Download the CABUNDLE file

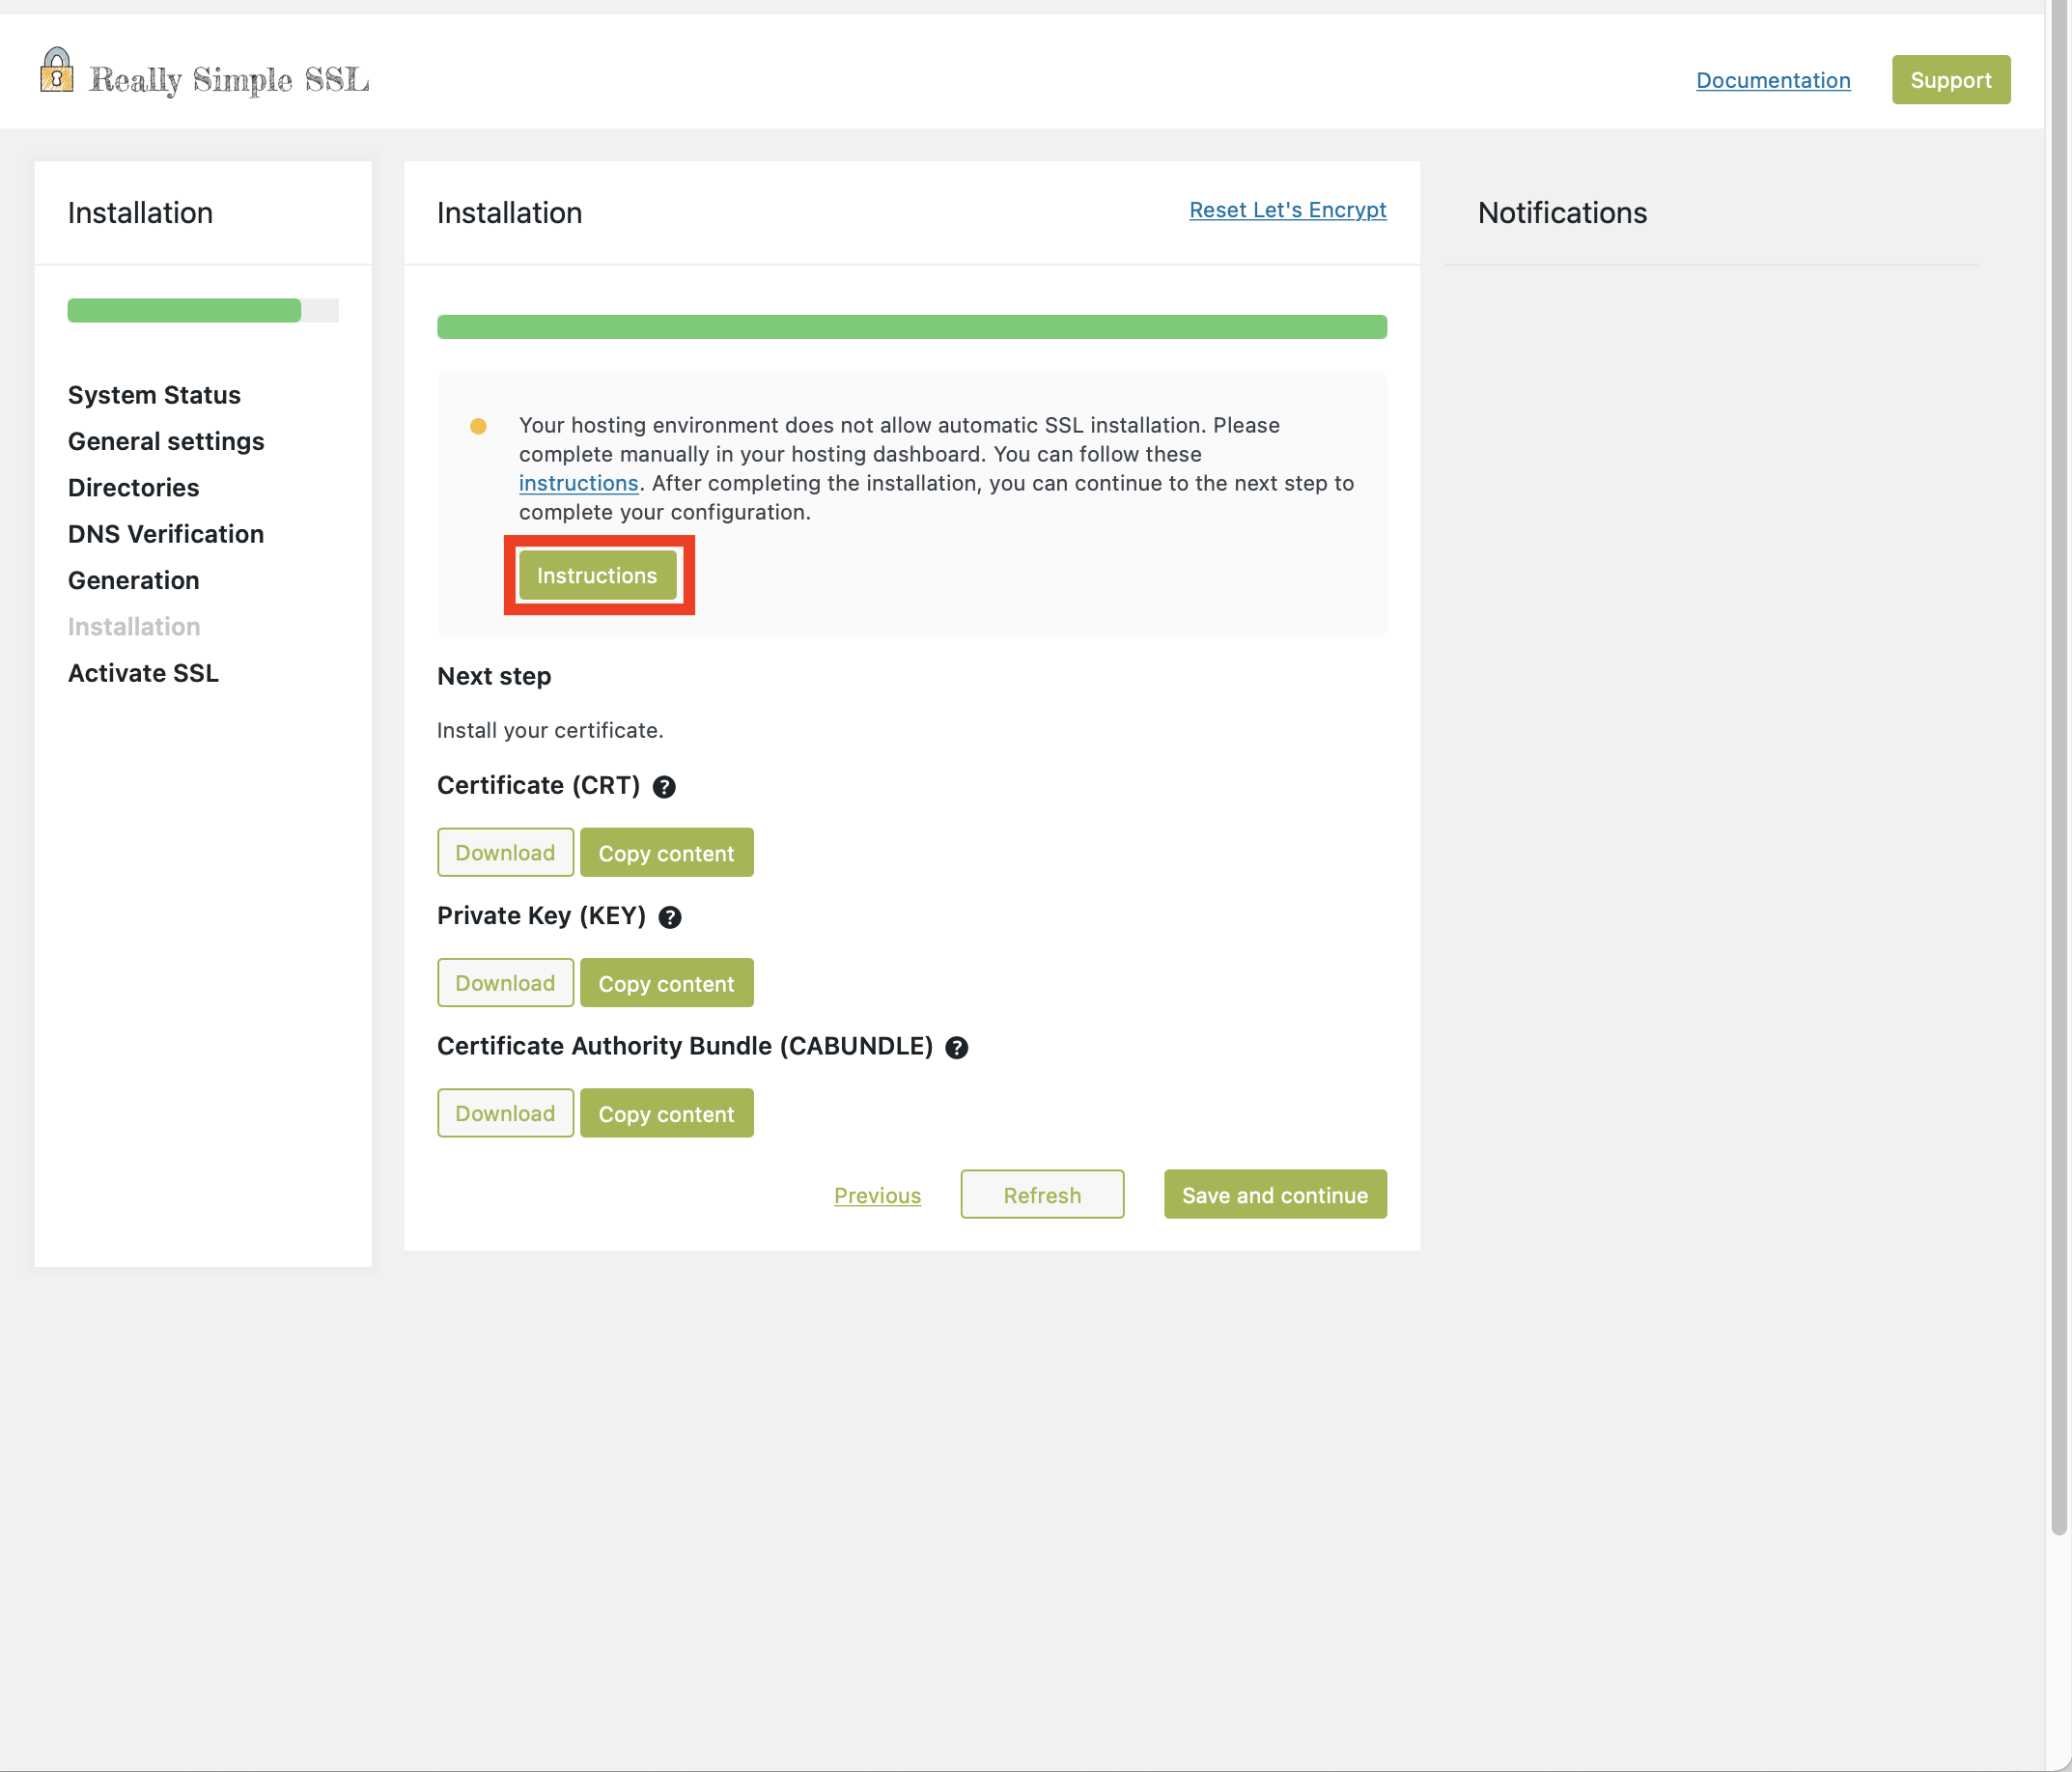point(505,1113)
